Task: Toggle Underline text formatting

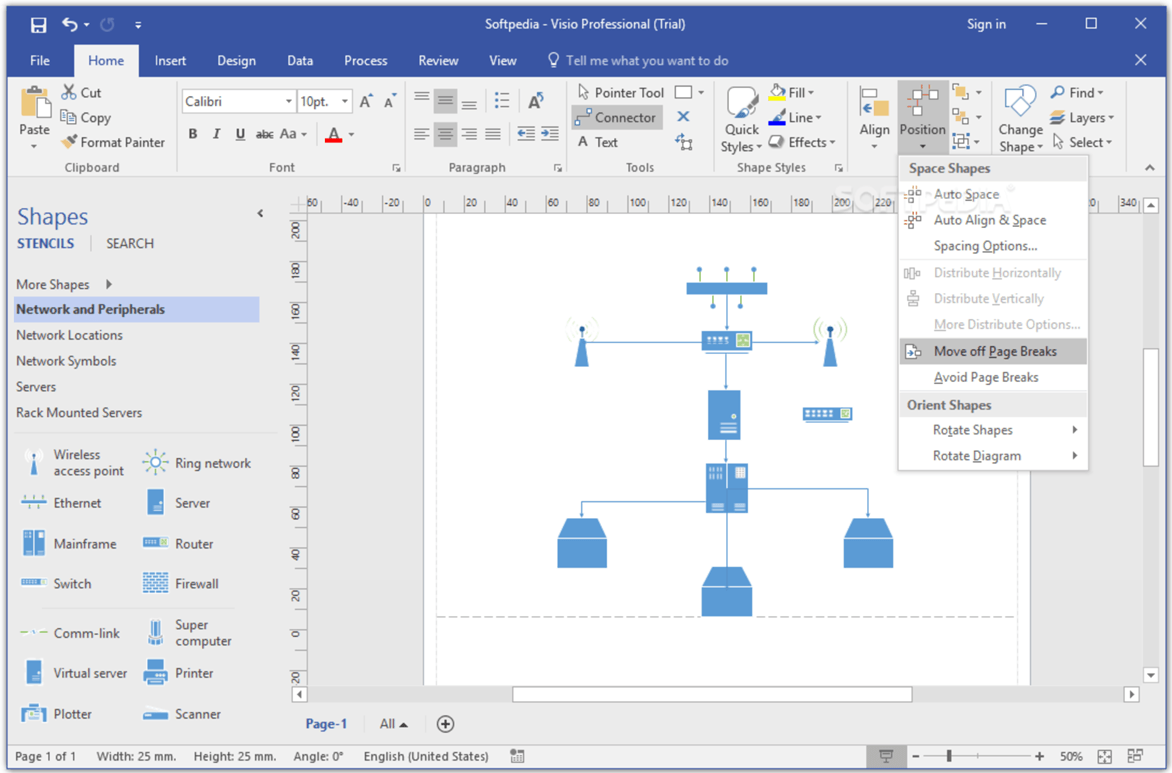Action: 240,134
